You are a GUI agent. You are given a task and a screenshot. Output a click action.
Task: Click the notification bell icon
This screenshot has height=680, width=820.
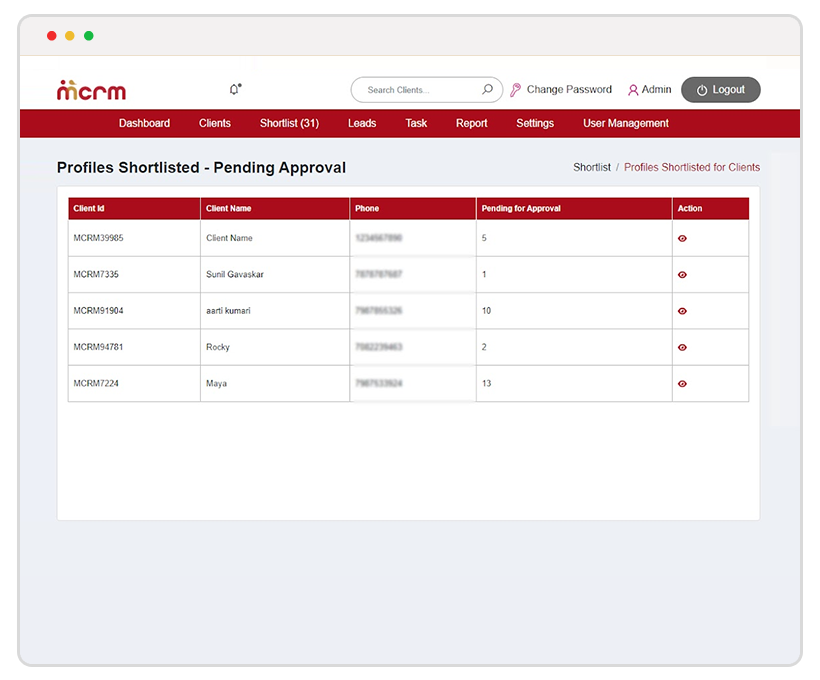point(235,90)
